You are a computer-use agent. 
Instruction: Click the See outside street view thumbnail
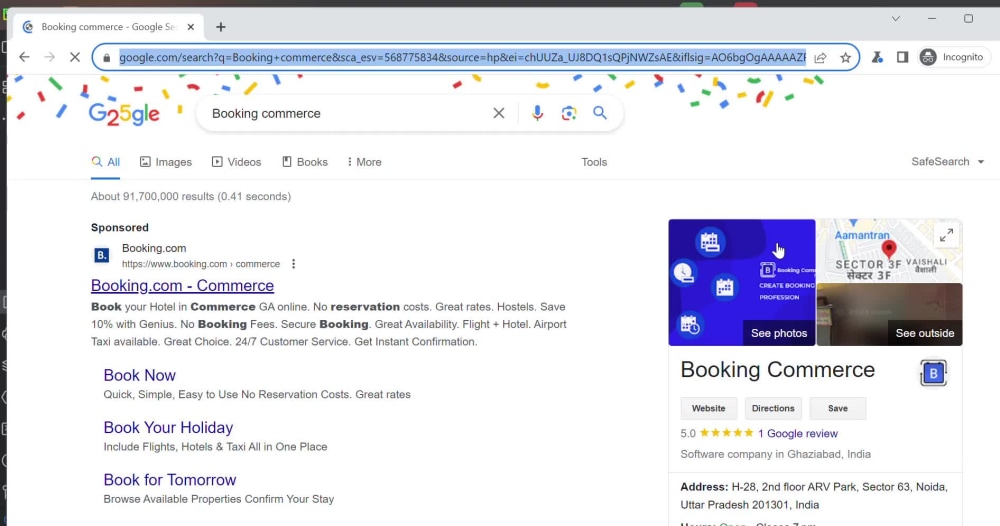[890, 315]
